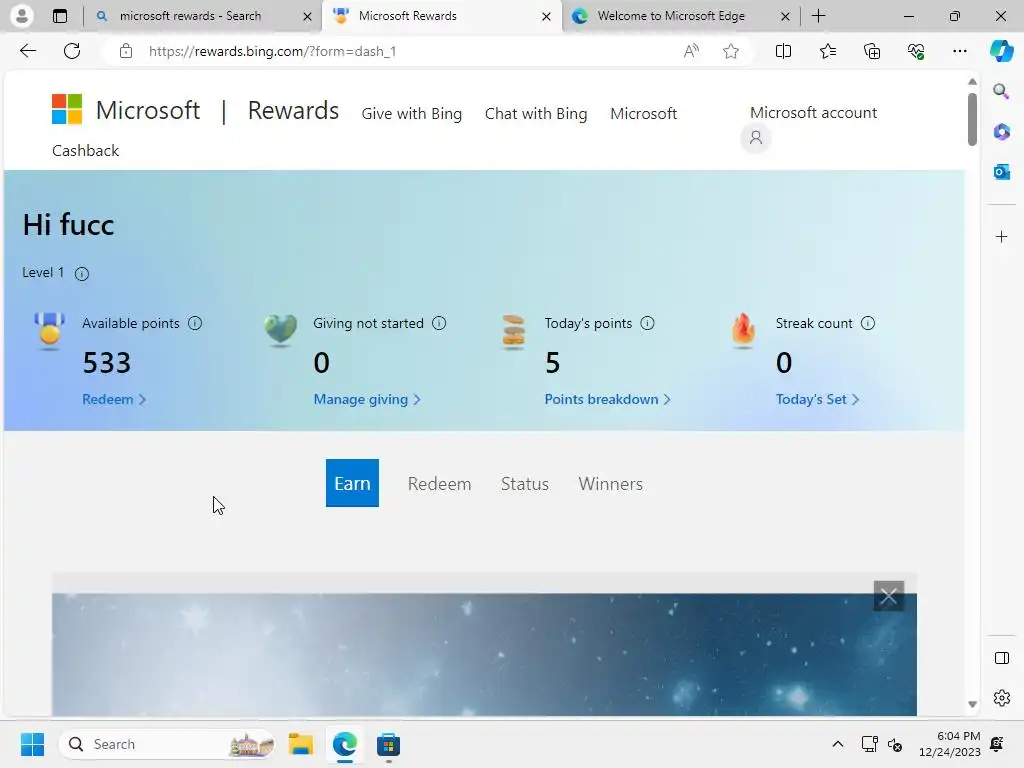Open Points breakdown link
Viewport: 1024px width, 768px height.
tap(607, 399)
